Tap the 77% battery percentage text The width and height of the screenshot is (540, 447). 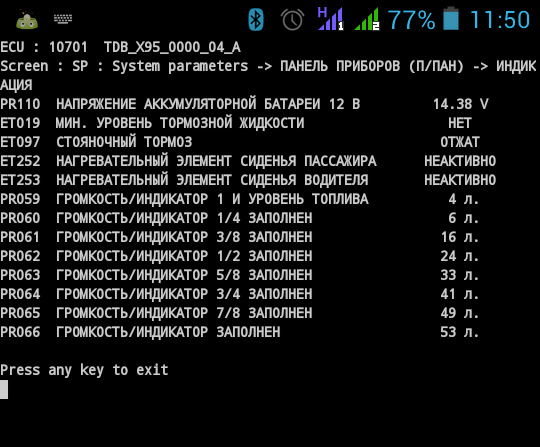tap(411, 20)
